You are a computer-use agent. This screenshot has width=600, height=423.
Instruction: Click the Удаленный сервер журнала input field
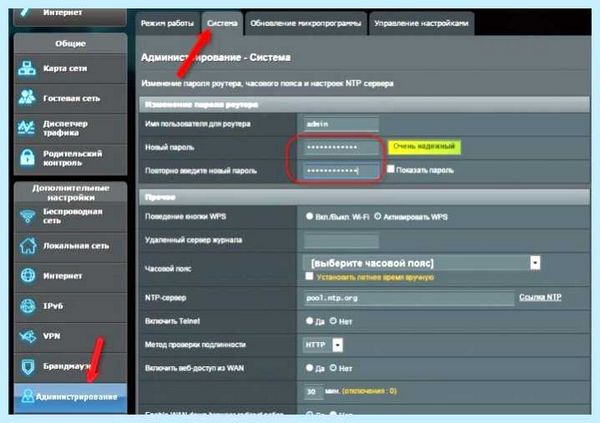(x=341, y=241)
